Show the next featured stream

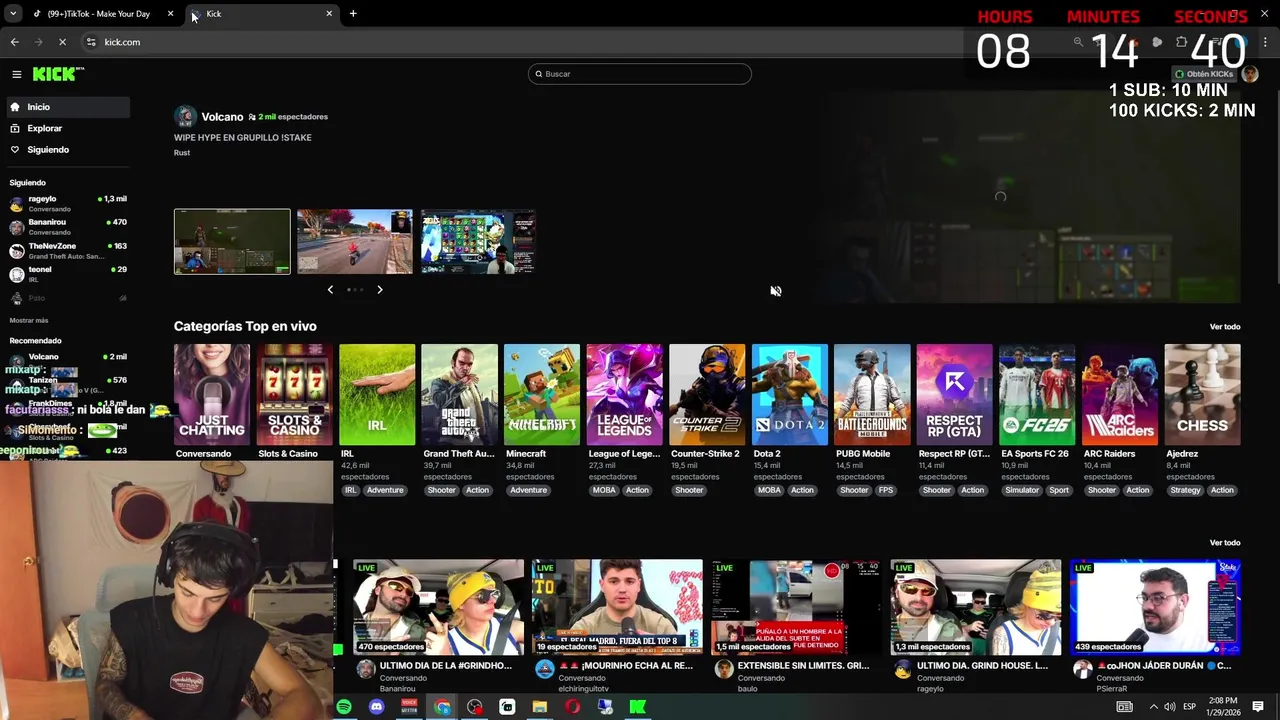click(x=380, y=290)
